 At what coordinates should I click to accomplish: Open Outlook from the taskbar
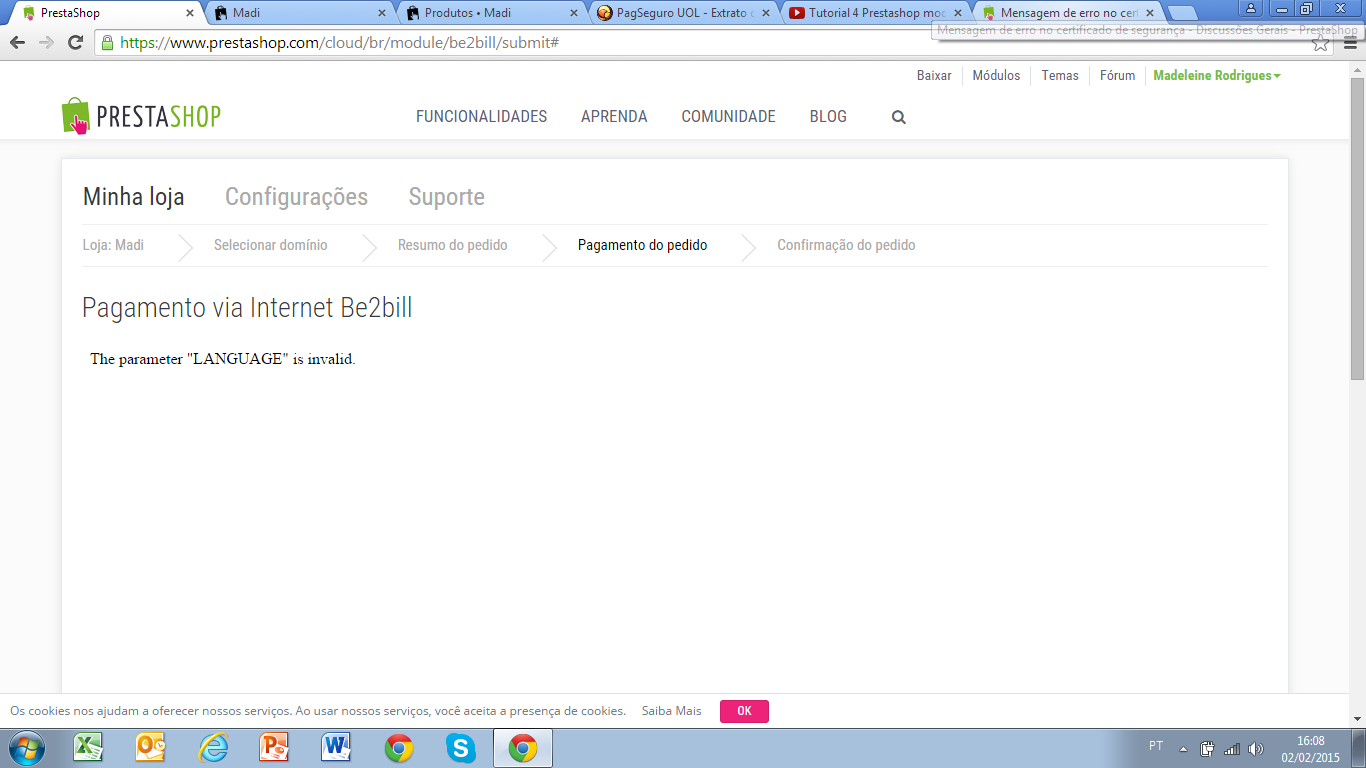click(151, 748)
